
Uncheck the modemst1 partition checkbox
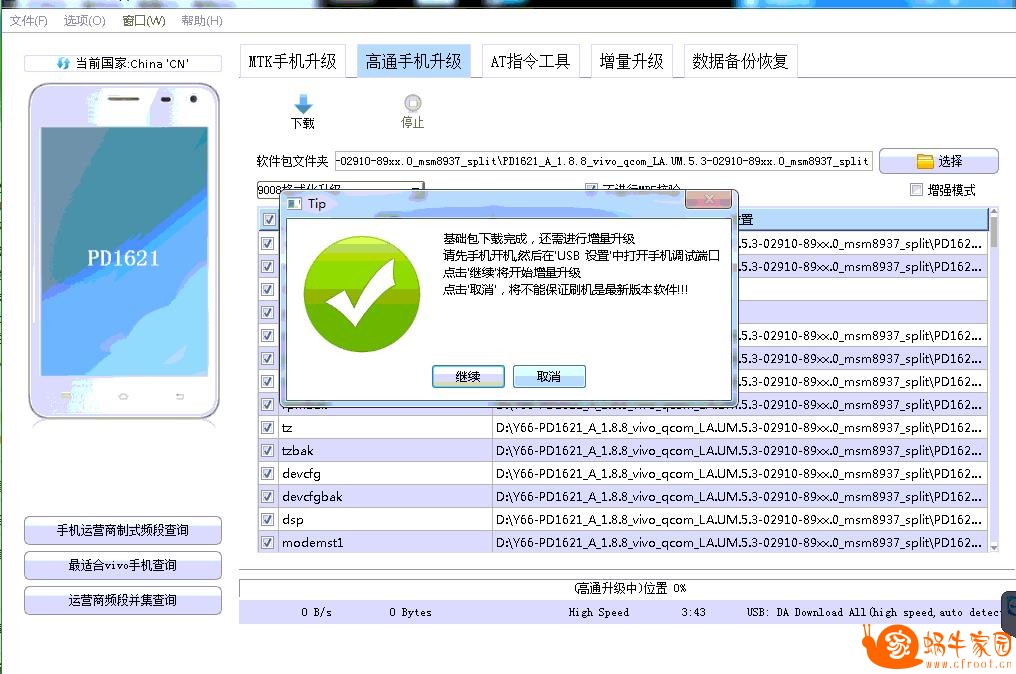pyautogui.click(x=267, y=542)
